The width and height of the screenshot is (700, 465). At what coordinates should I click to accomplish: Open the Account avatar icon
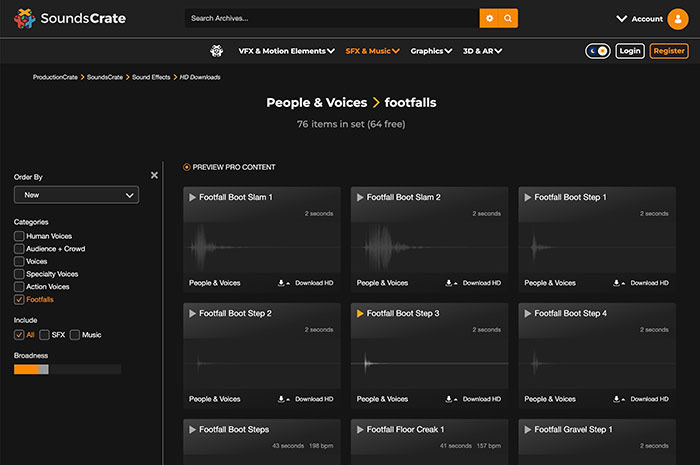coord(678,19)
